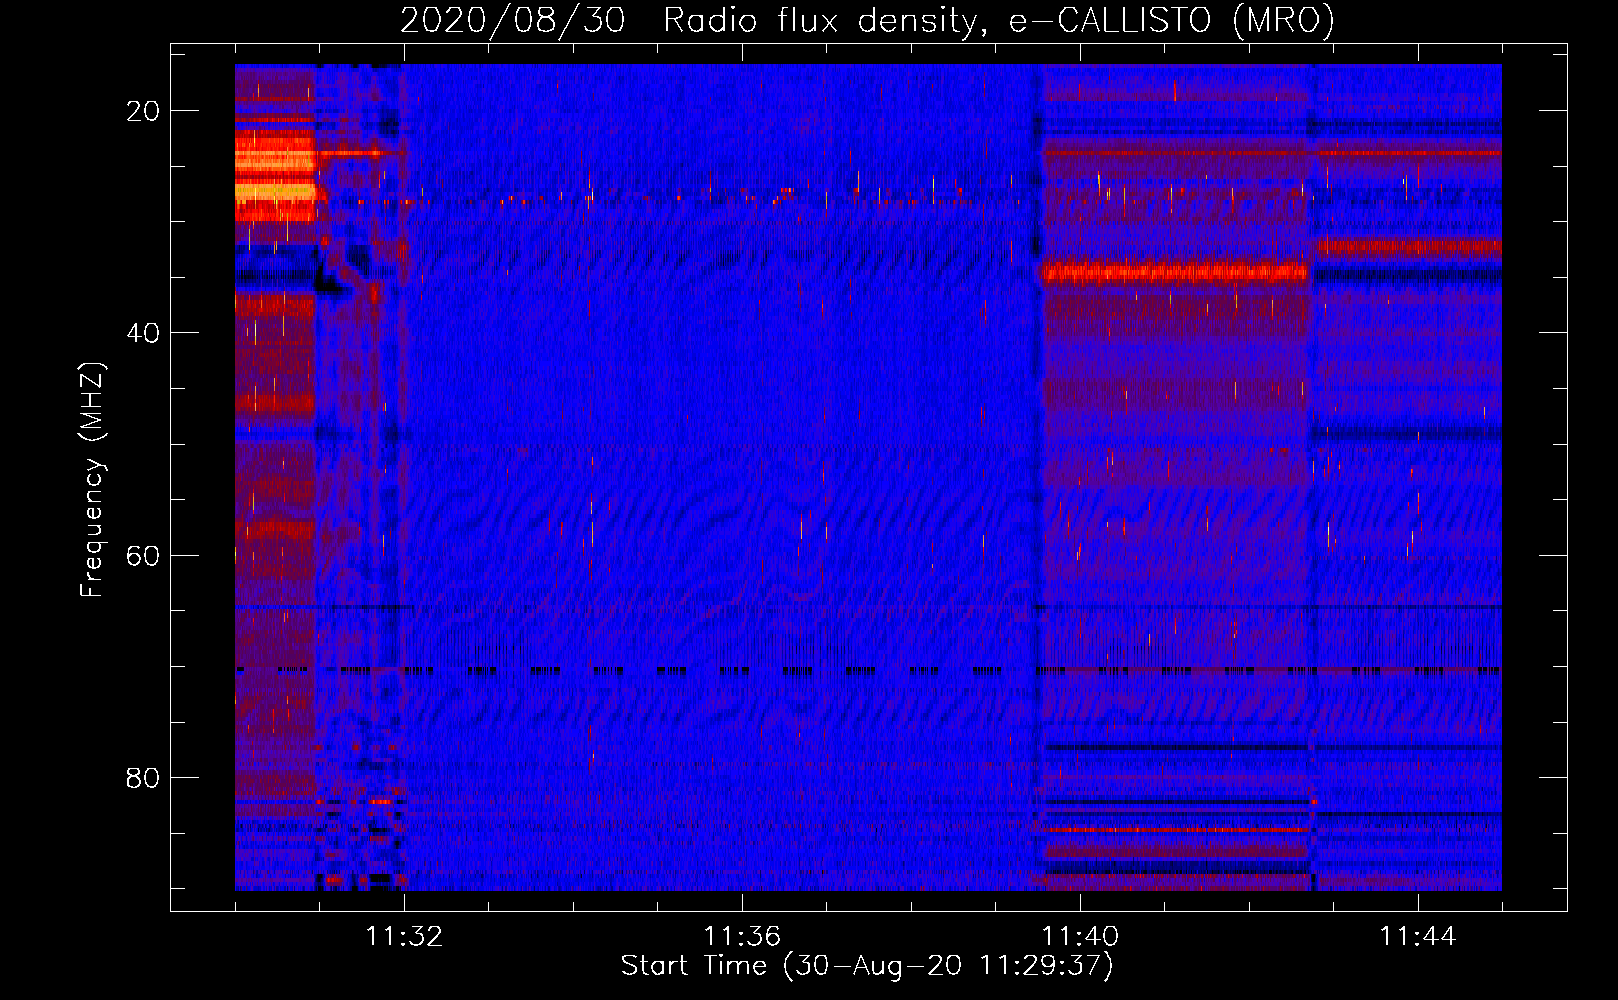1618x1000 pixels.
Task: Click the frequency tick label 80
Action: tap(143, 777)
